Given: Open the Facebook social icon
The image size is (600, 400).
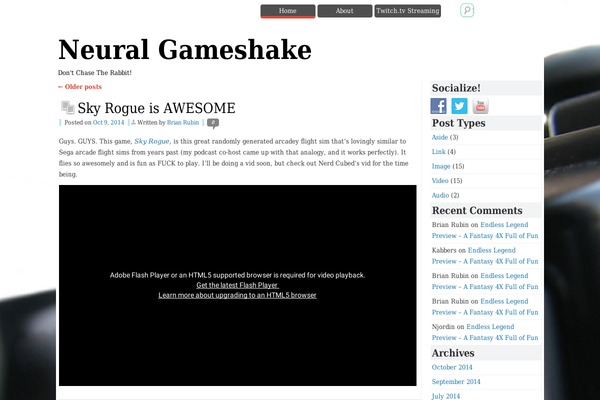Looking at the screenshot, I should coord(439,106).
